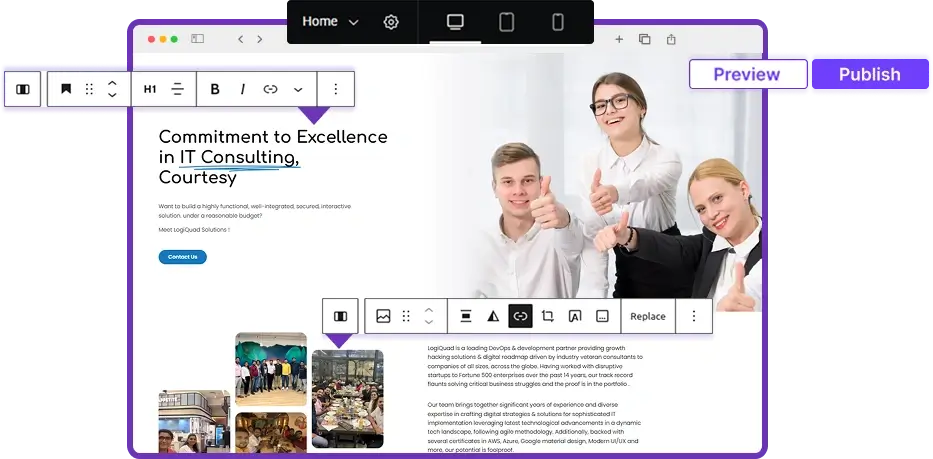This screenshot has height=459, width=933.
Task: Apply duotone filter to image
Action: click(493, 316)
